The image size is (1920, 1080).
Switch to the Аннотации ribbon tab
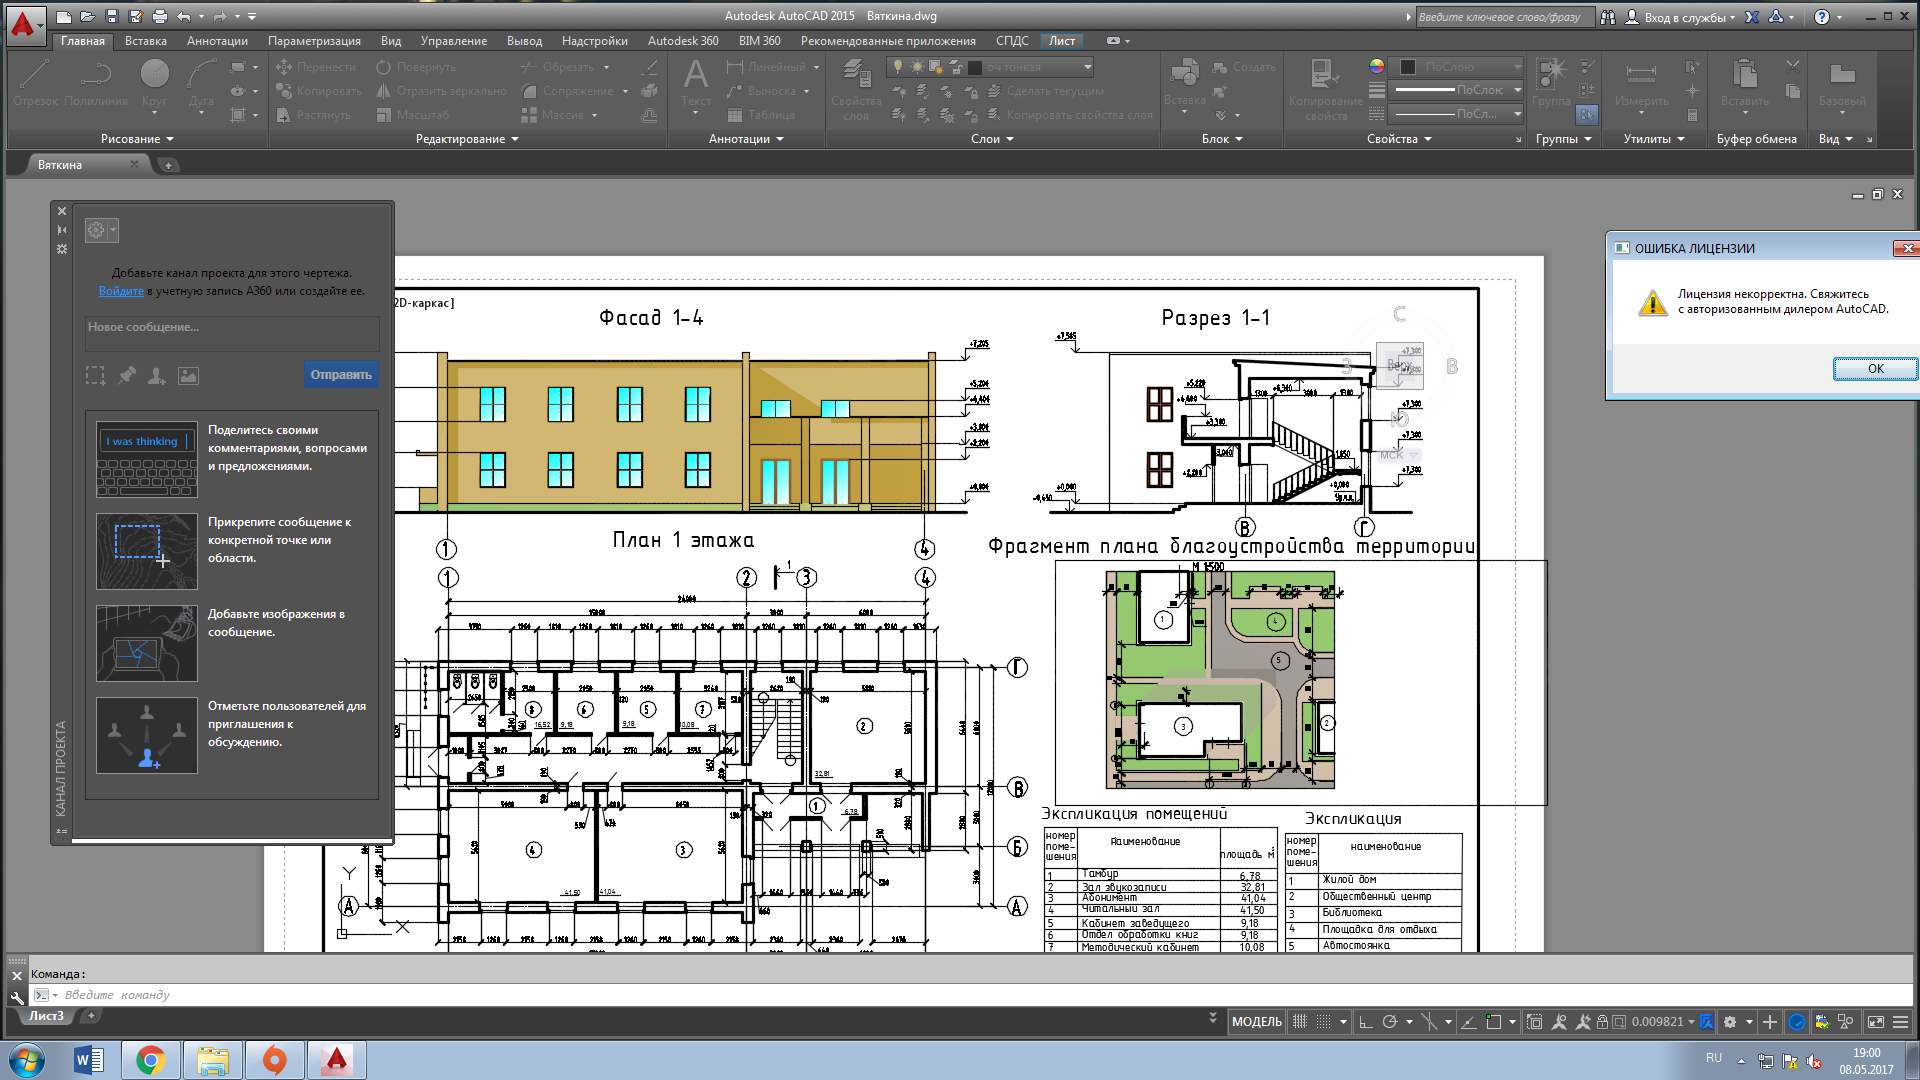tap(217, 41)
